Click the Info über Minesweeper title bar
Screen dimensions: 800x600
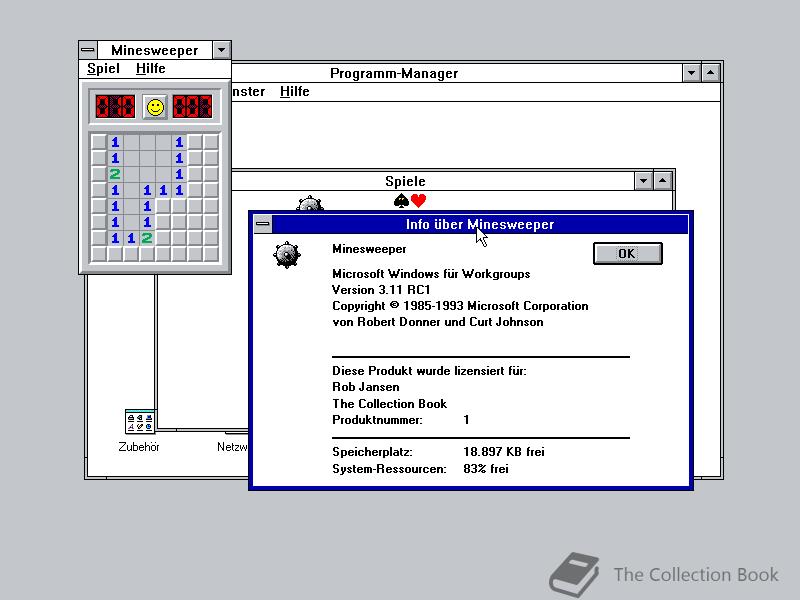[480, 224]
